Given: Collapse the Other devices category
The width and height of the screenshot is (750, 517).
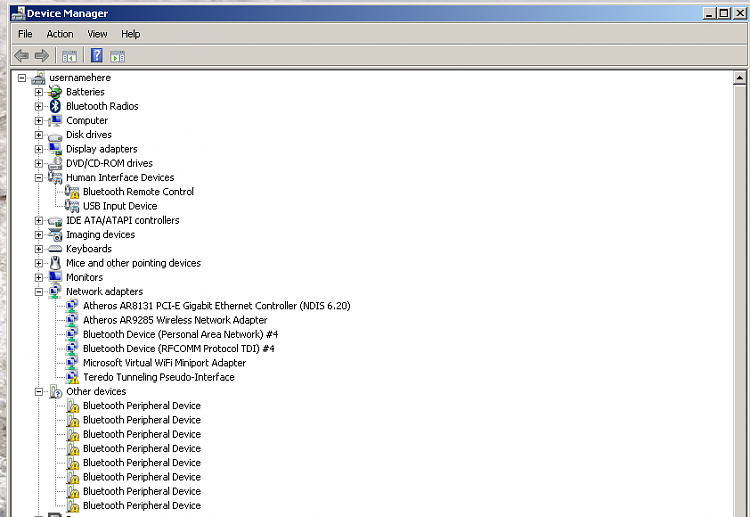Looking at the screenshot, I should tap(39, 392).
